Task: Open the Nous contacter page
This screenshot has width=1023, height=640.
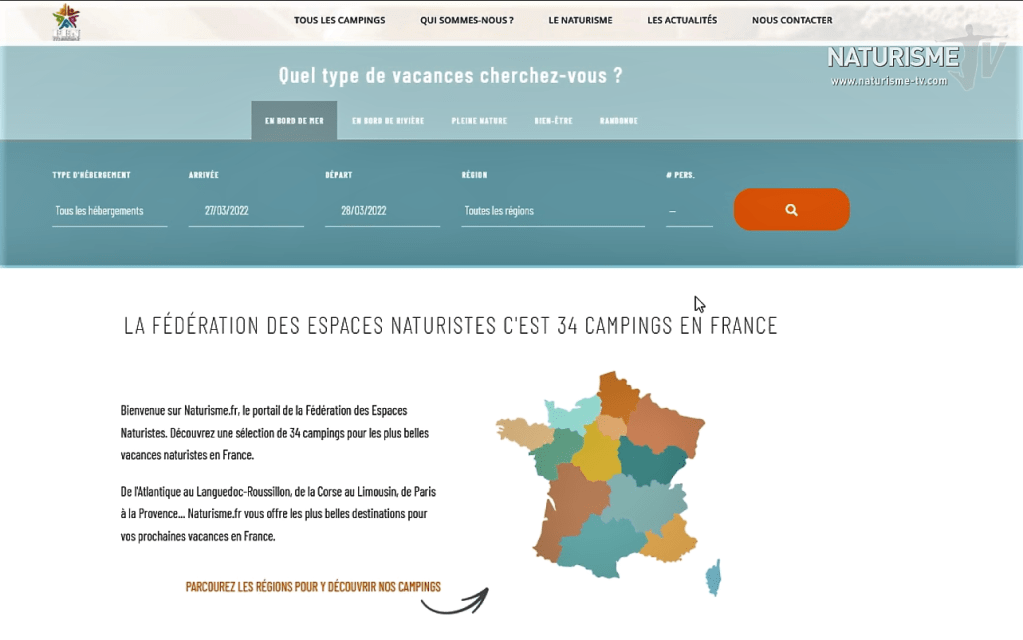Action: point(792,20)
